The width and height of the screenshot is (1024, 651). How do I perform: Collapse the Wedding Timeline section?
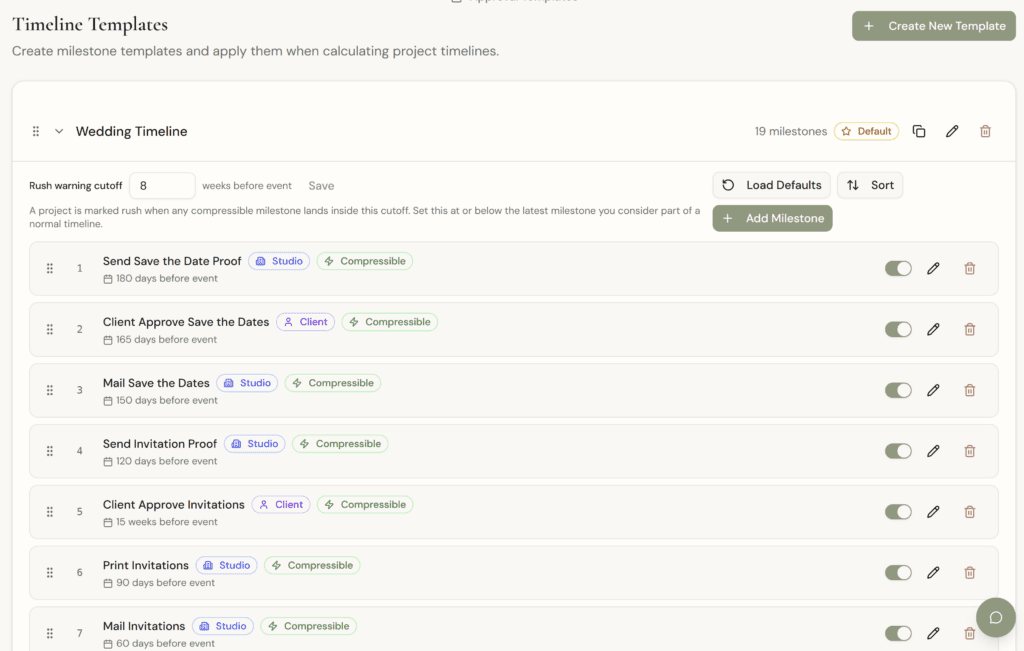point(59,131)
